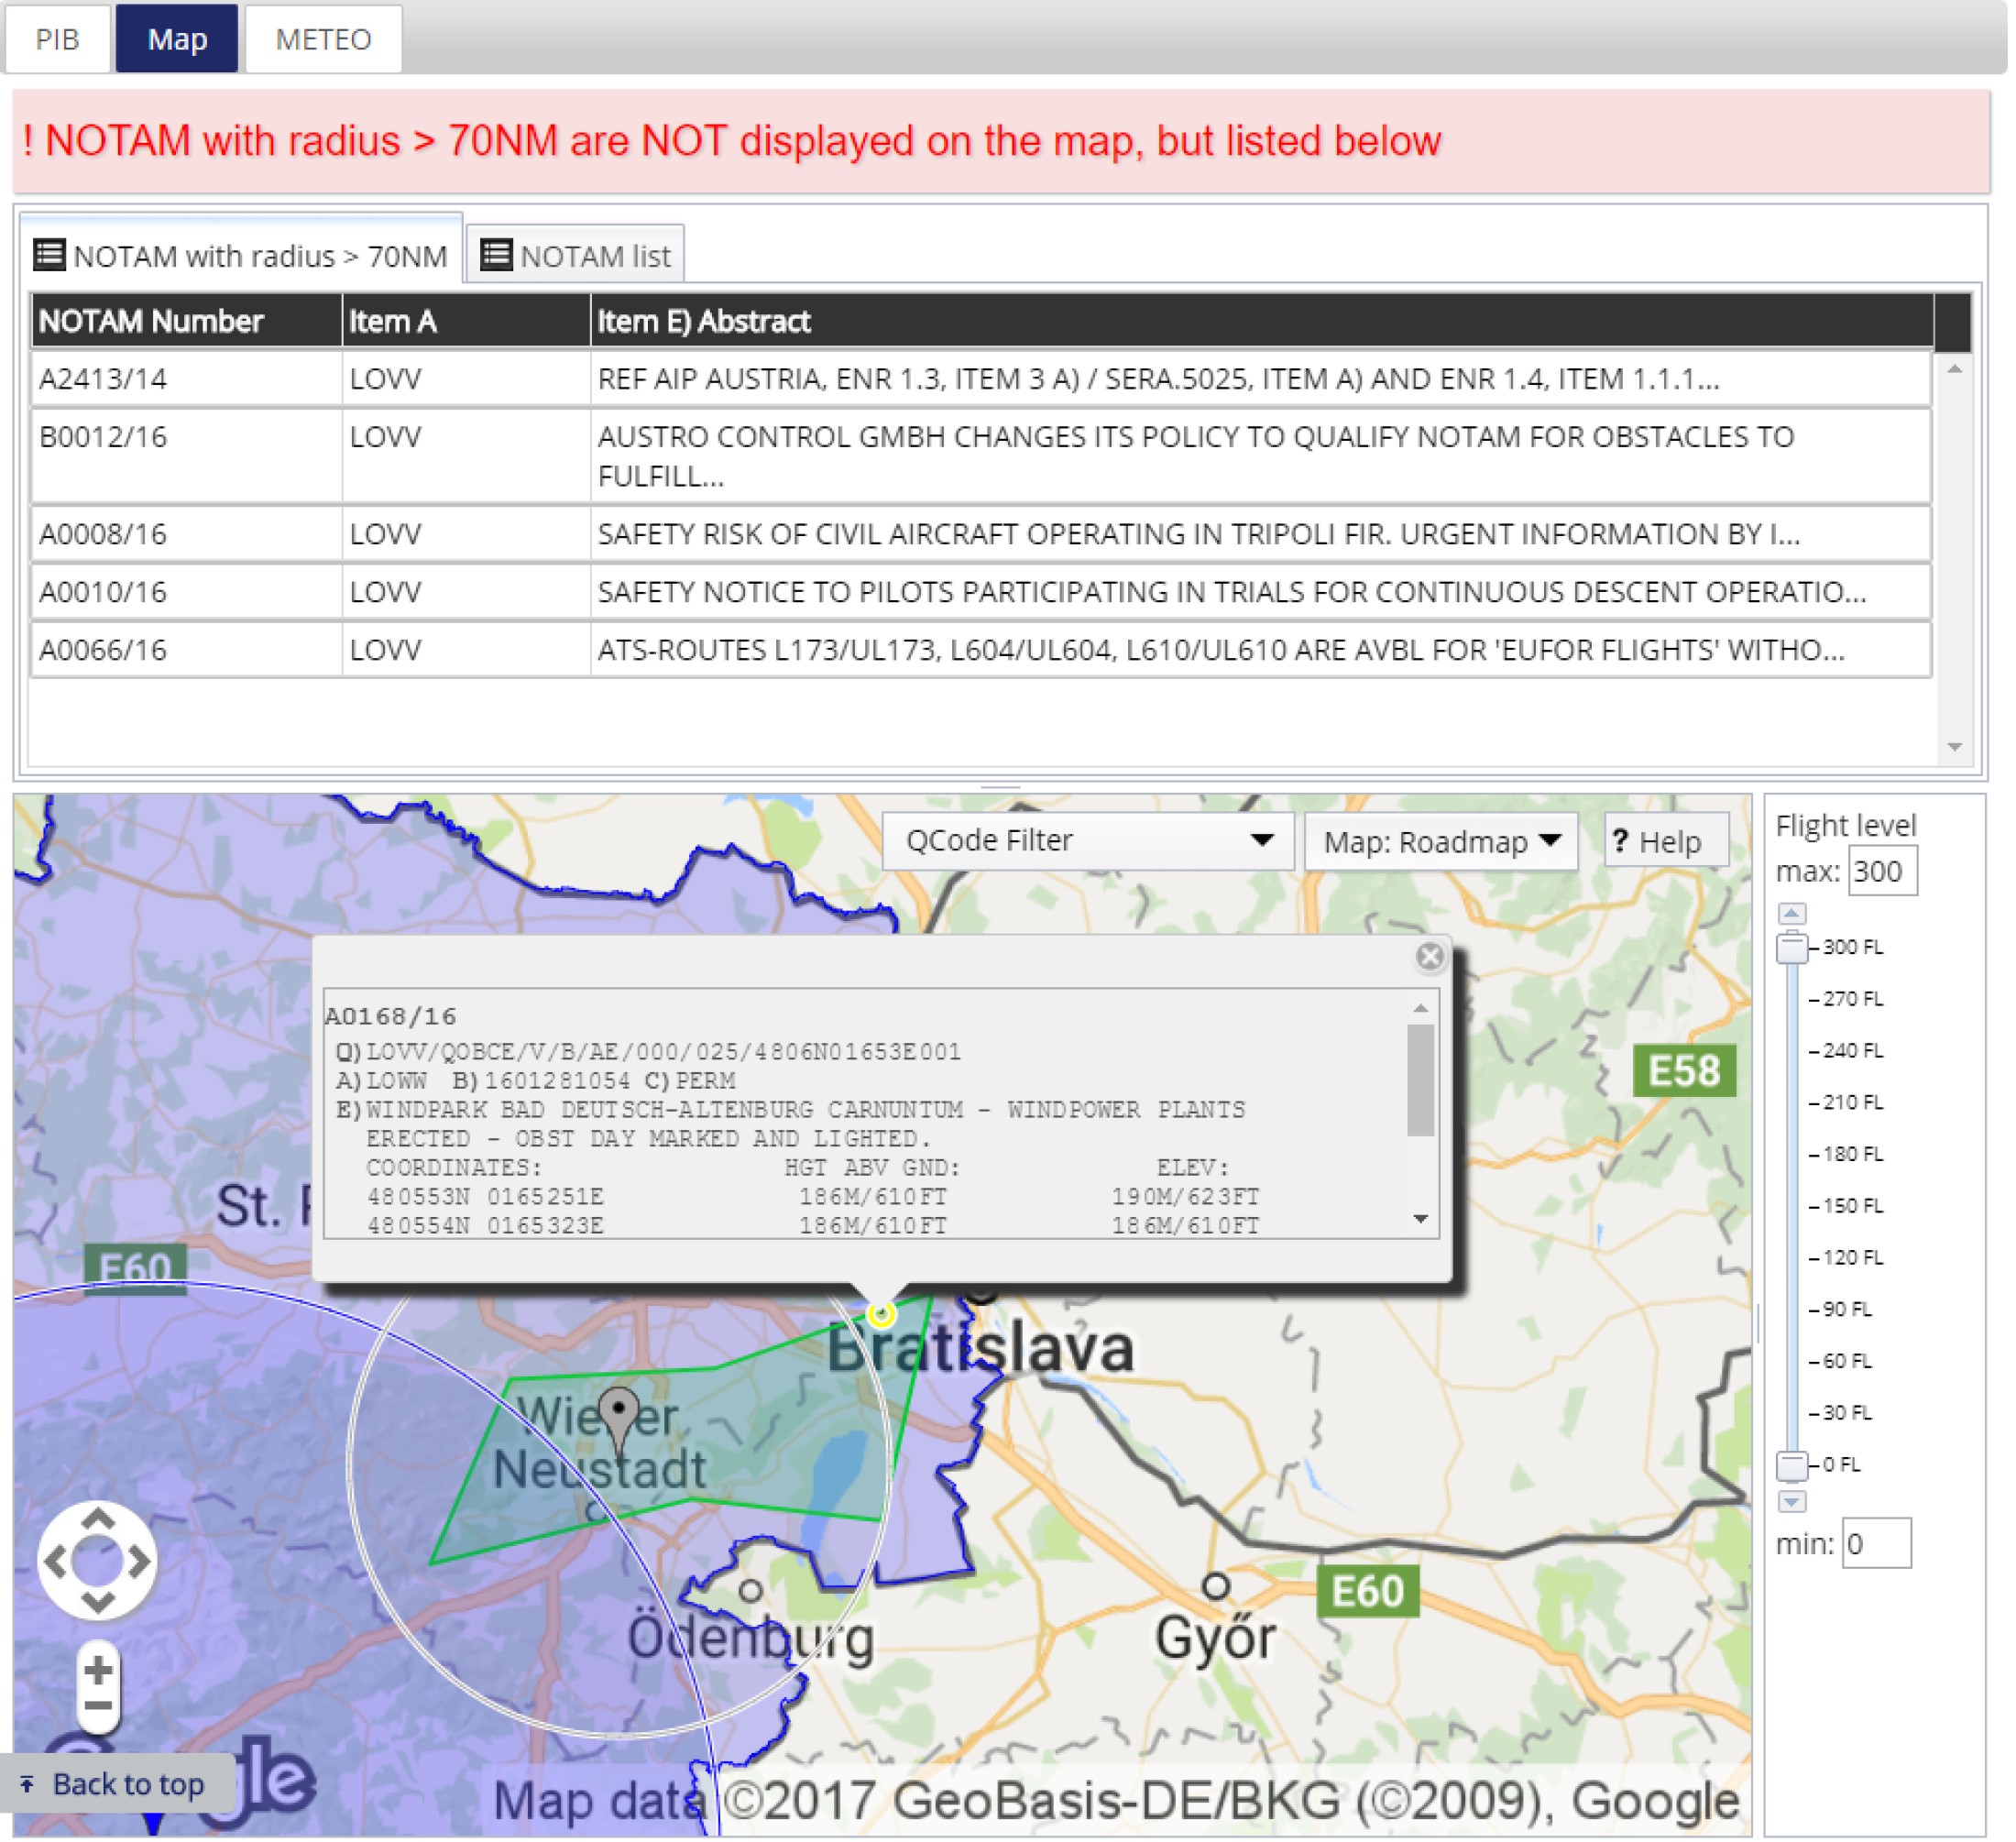This screenshot has height=1842, width=2016.
Task: Click the min flight level input field
Action: [1876, 1543]
